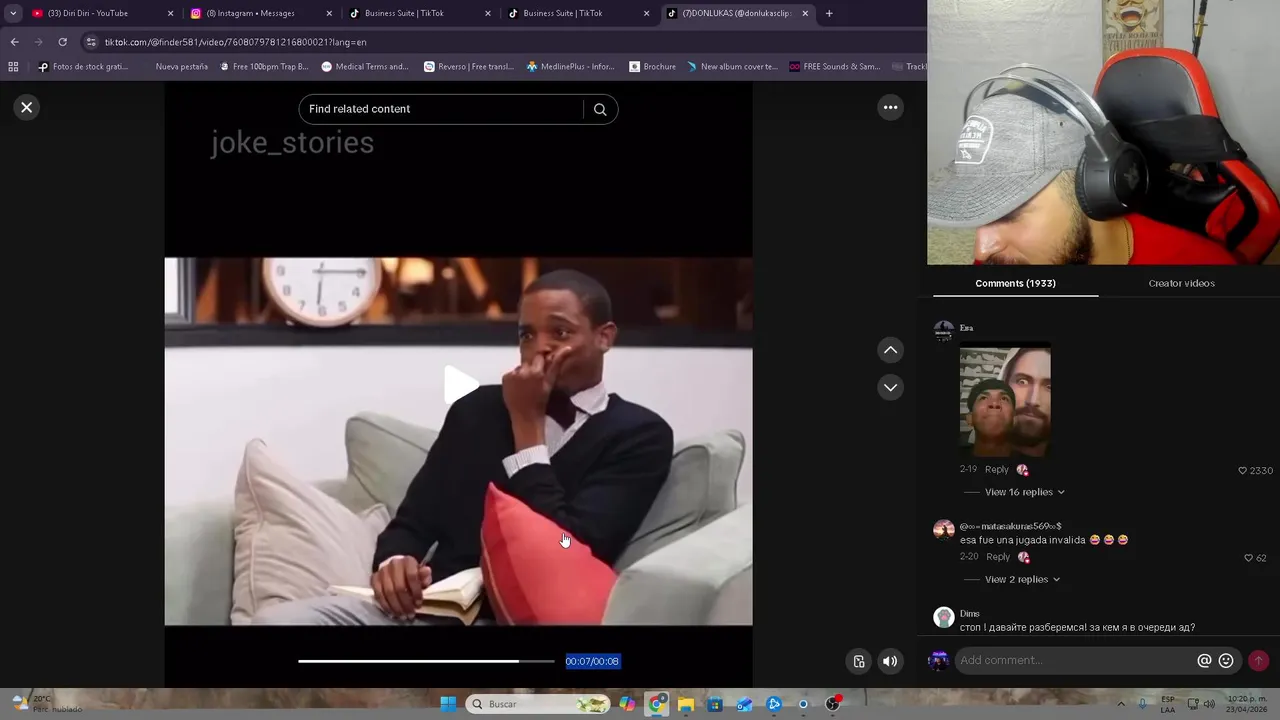Click the tiktok.com address bar URL
1280x720 pixels.
point(235,42)
